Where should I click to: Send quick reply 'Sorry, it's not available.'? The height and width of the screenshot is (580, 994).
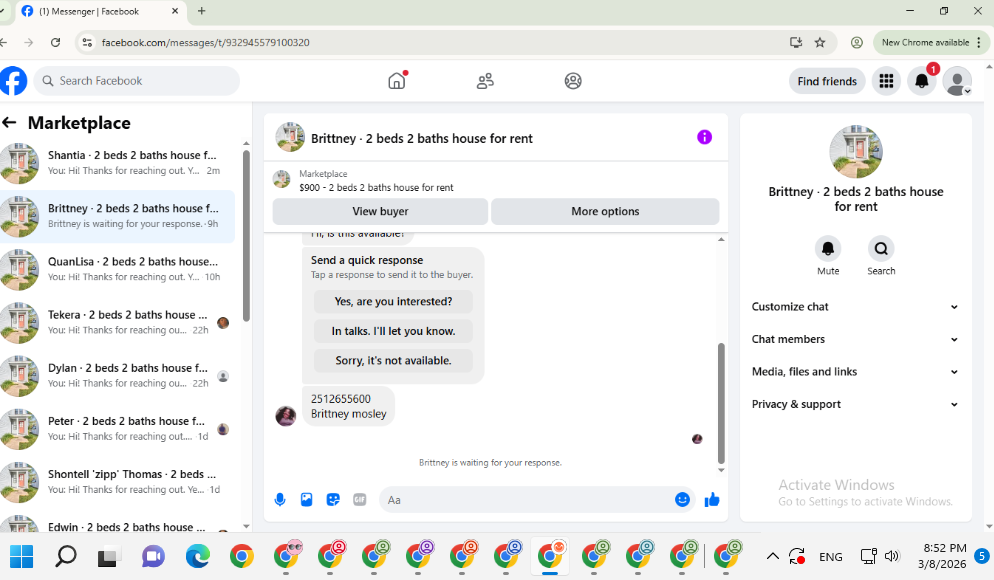[393, 361]
